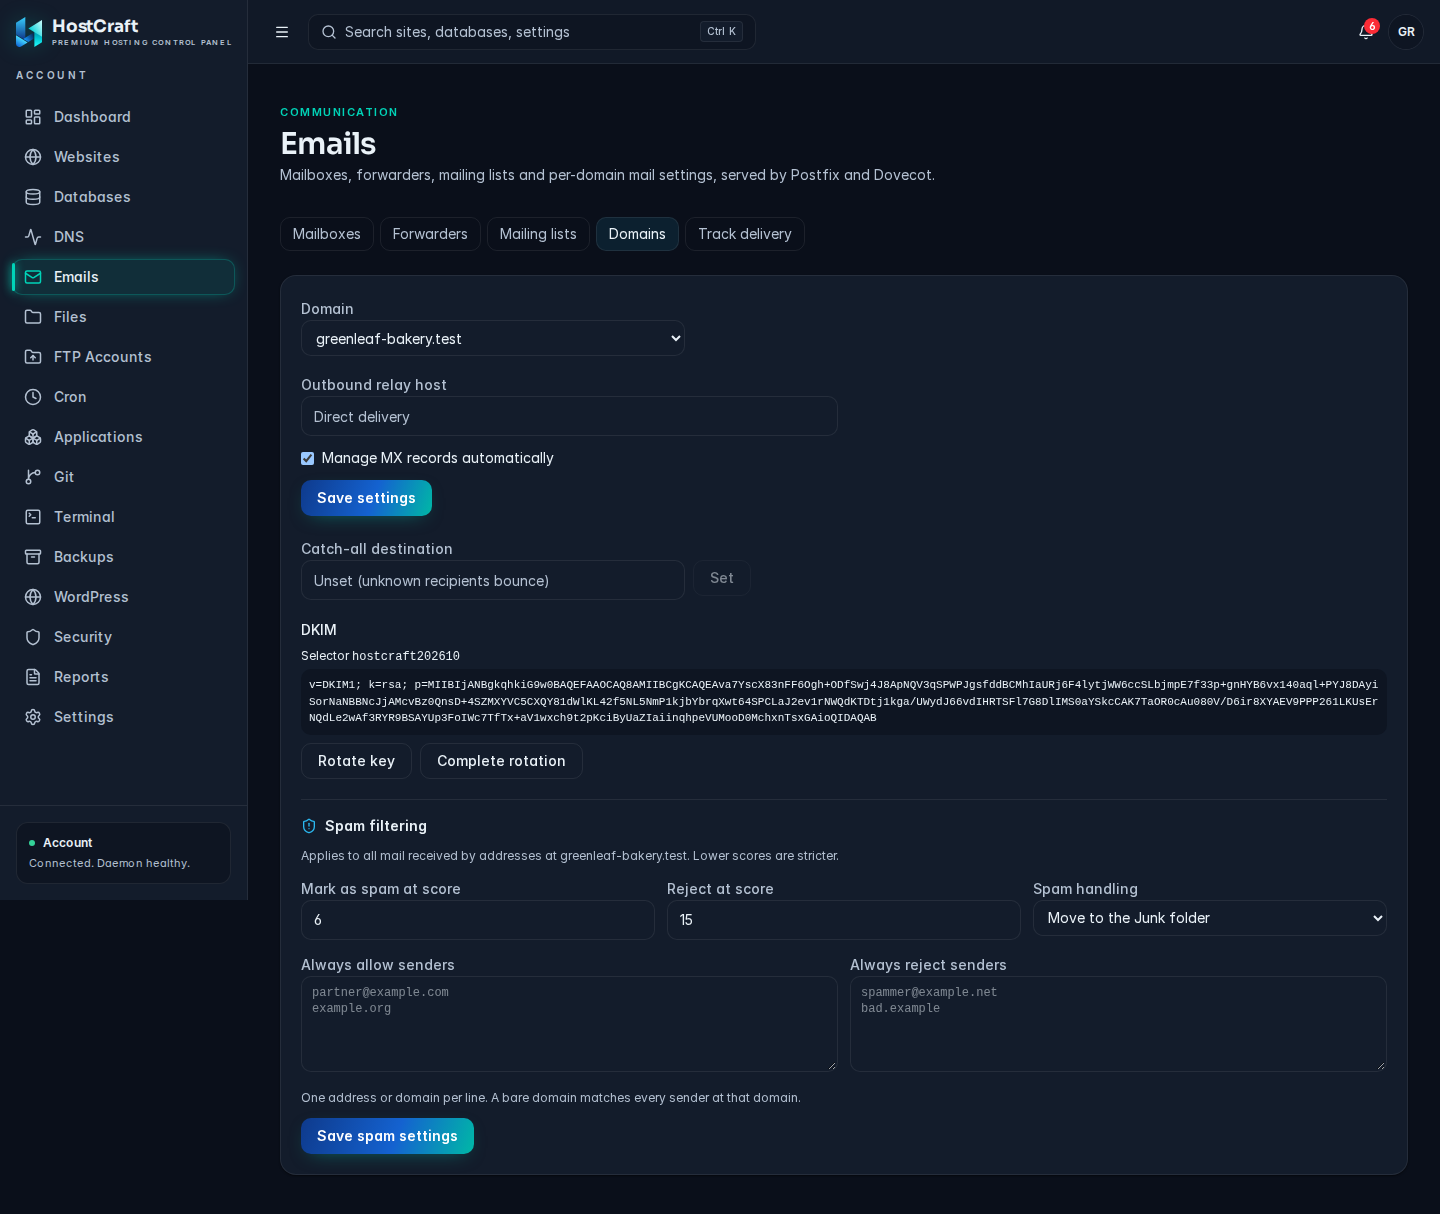This screenshot has width=1440, height=1214.
Task: Expand the Domain dropdown
Action: point(493,338)
